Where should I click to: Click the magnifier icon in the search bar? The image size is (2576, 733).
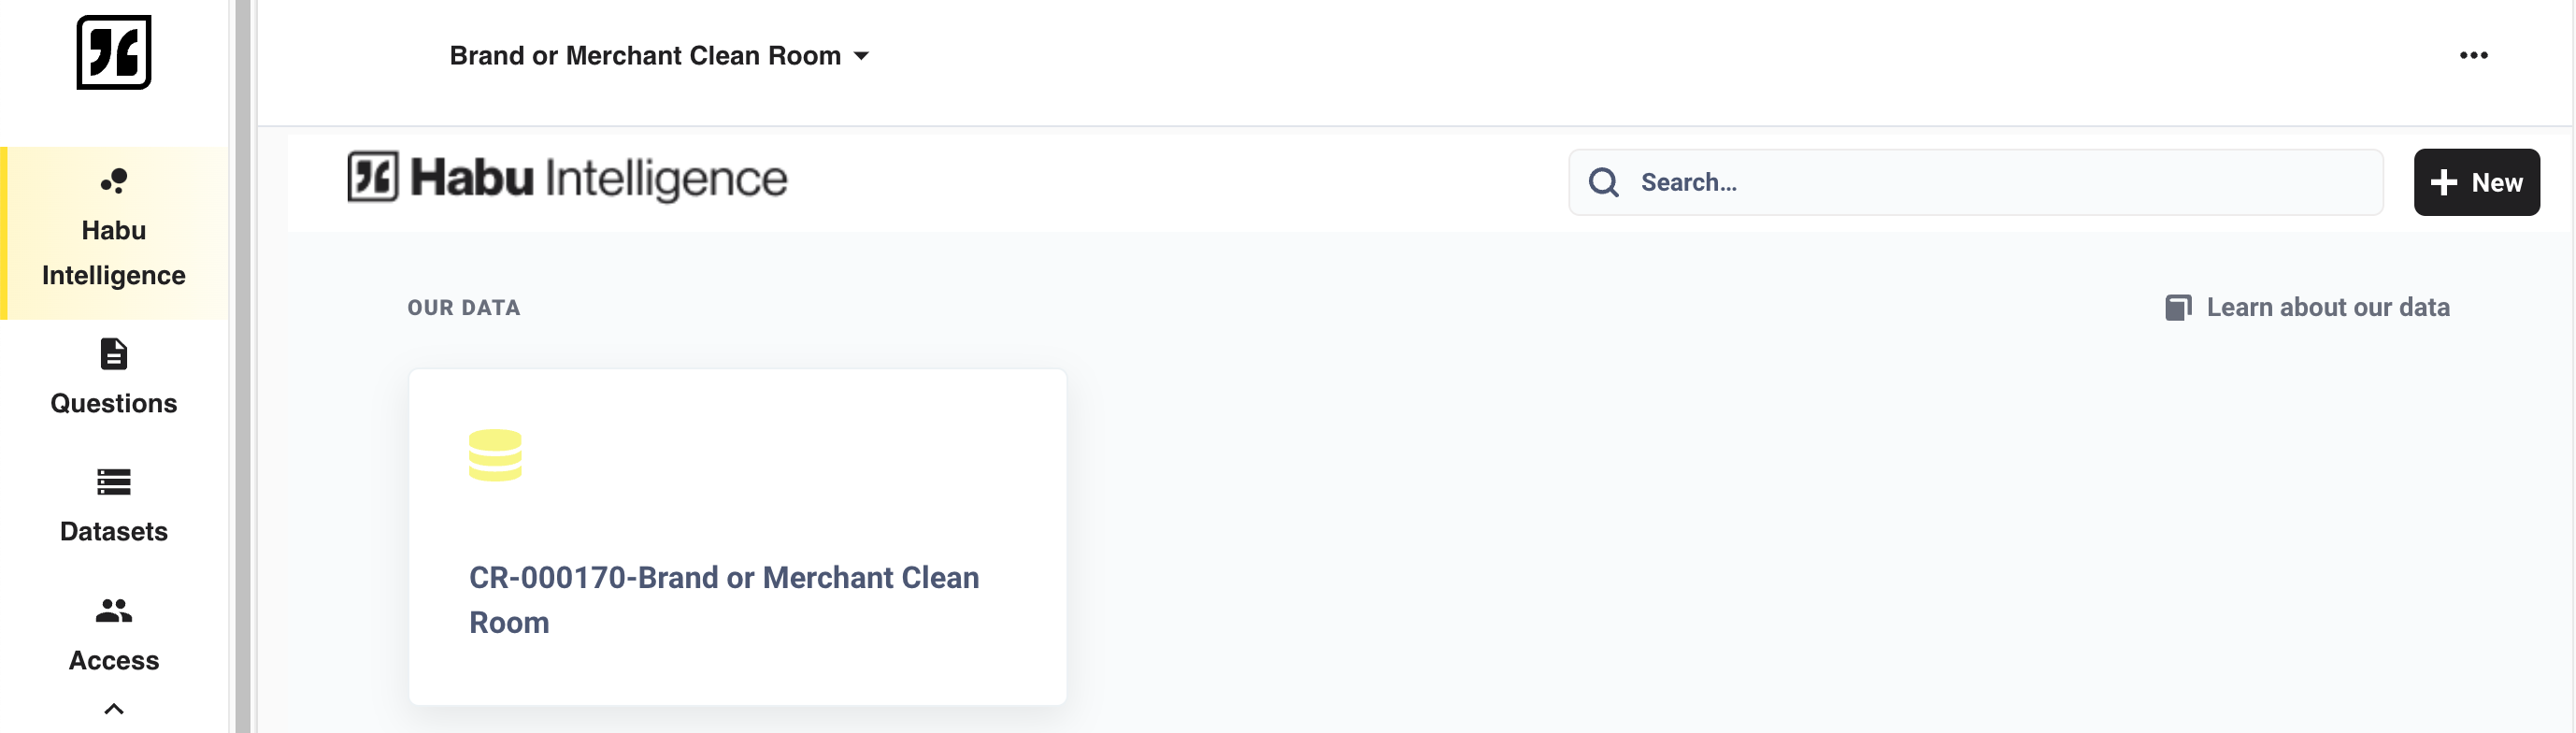click(1603, 182)
